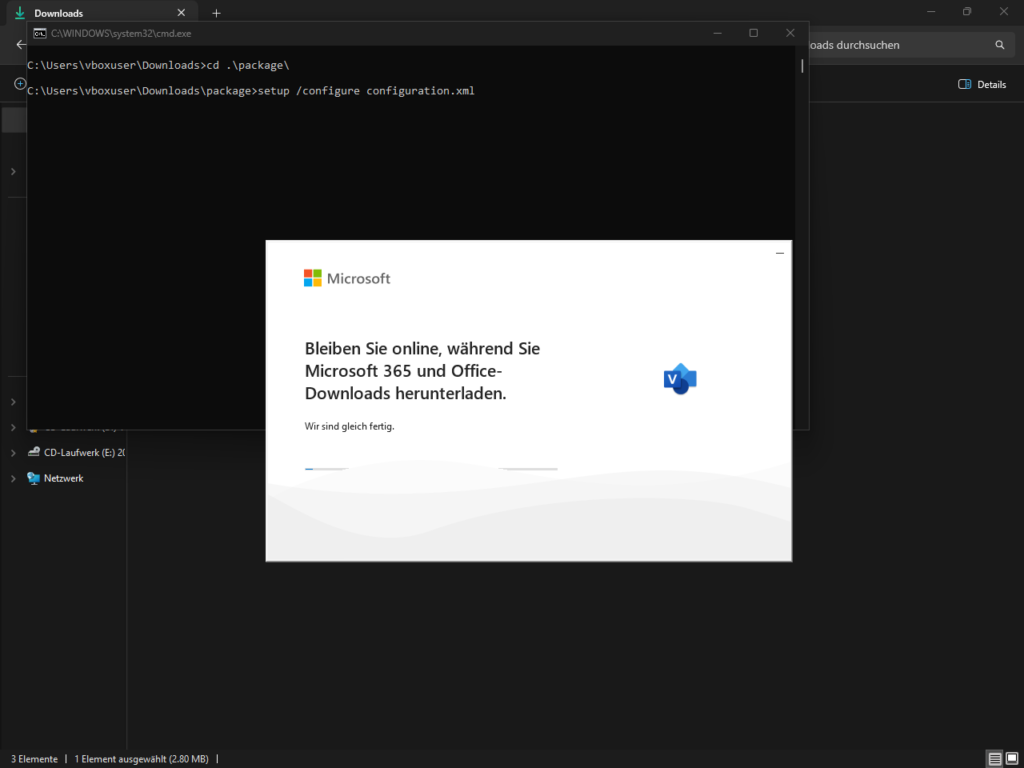Click the Visio icon in the Office installer

tap(680, 379)
